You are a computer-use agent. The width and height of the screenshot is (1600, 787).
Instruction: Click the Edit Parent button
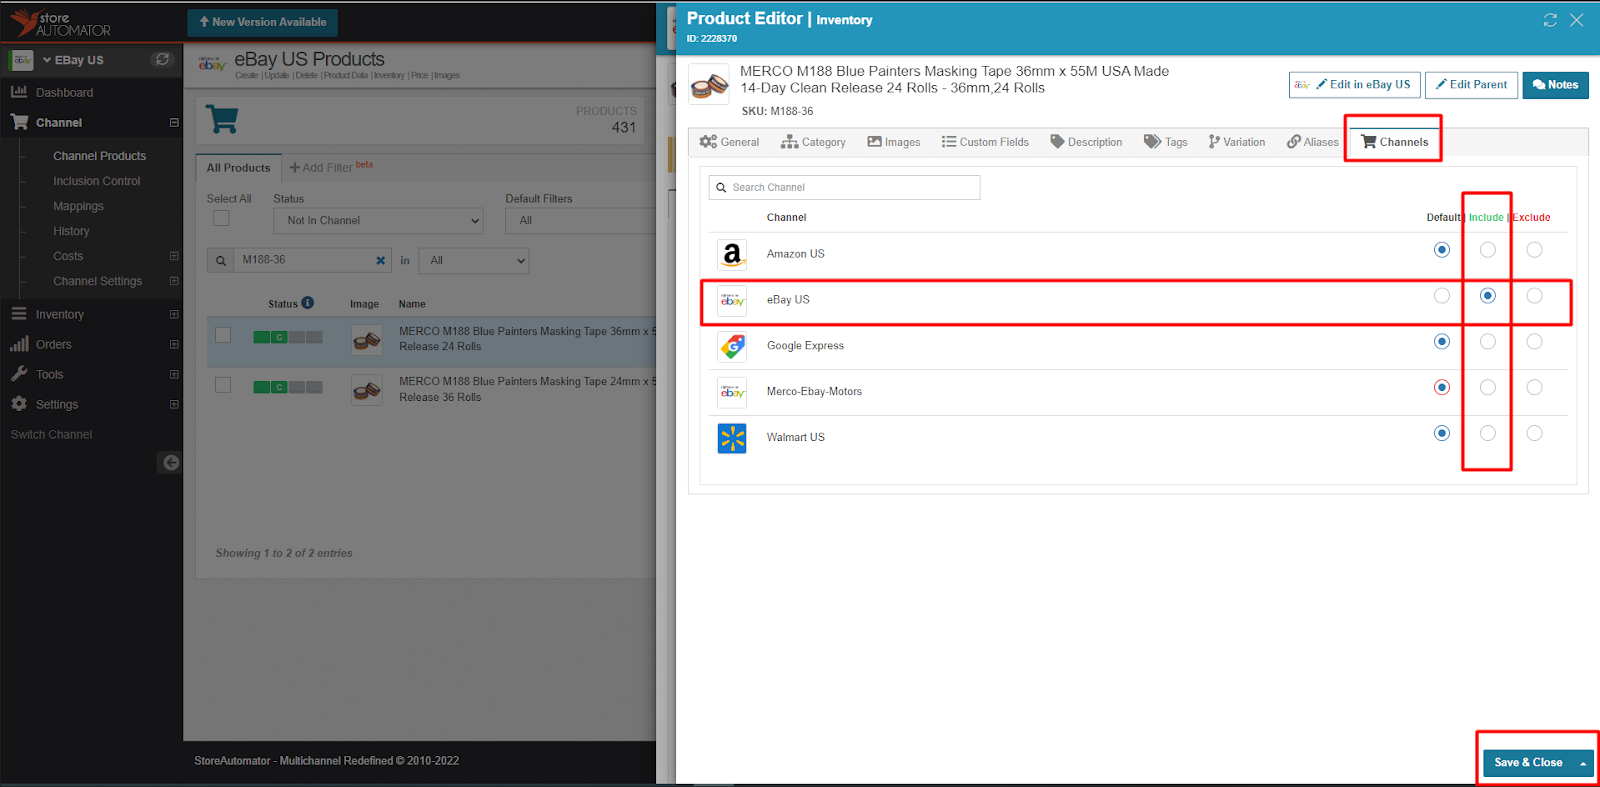click(1471, 85)
